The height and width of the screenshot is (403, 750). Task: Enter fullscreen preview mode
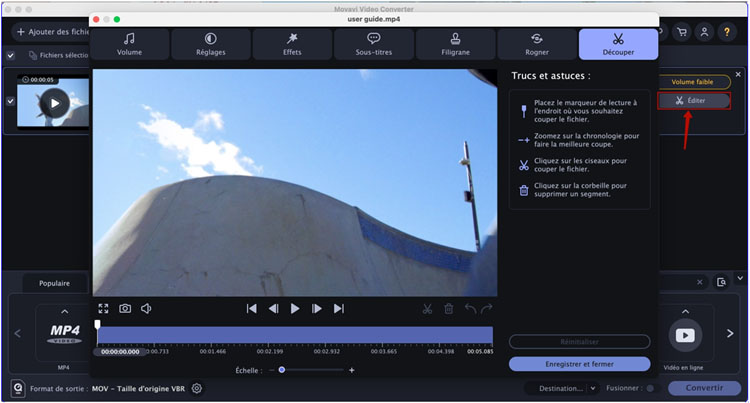tap(103, 309)
